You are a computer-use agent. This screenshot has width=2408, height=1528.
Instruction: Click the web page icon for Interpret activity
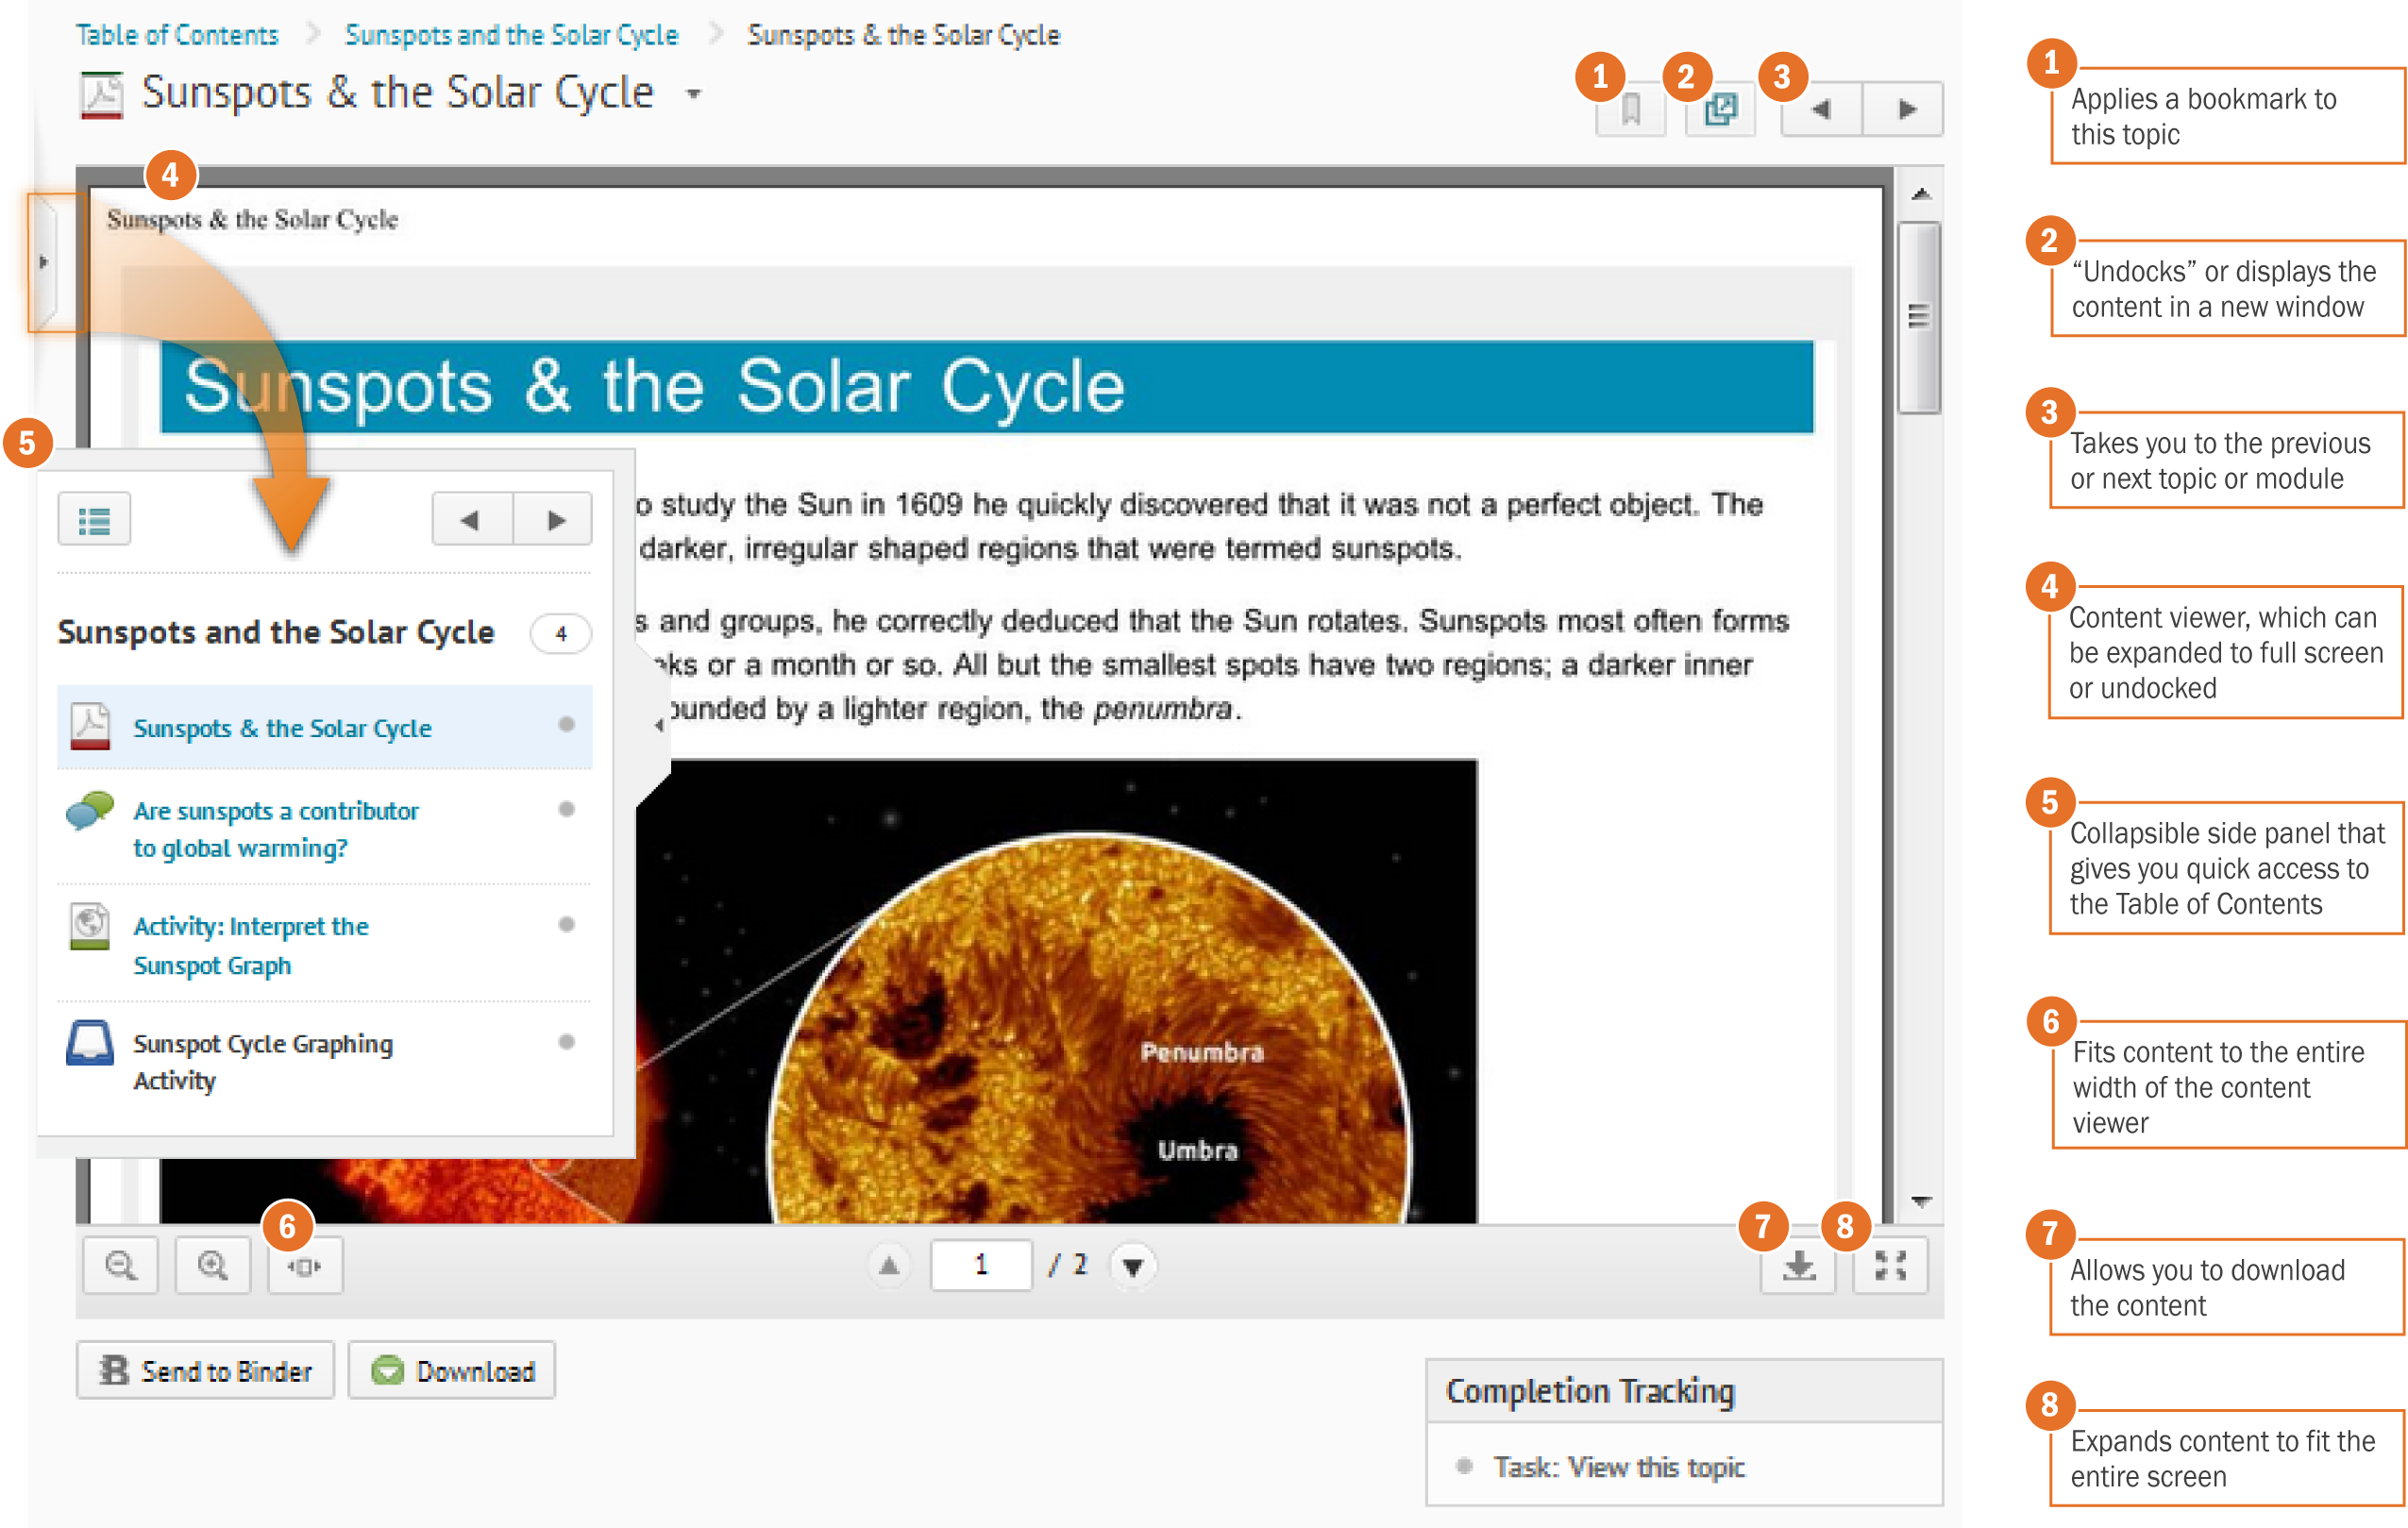point(89,926)
